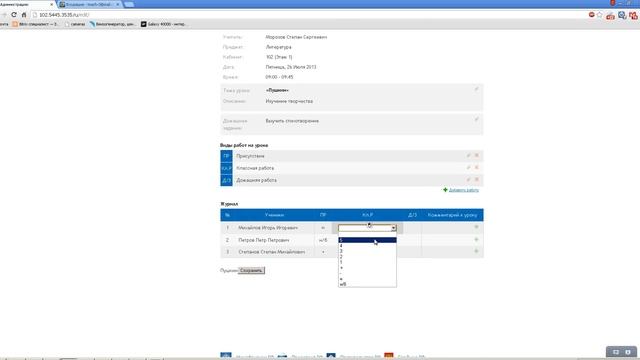Screen dimensions: 640x360
Task: Open the Galaxy bookmark in bookmarks bar
Action: pos(164,24)
